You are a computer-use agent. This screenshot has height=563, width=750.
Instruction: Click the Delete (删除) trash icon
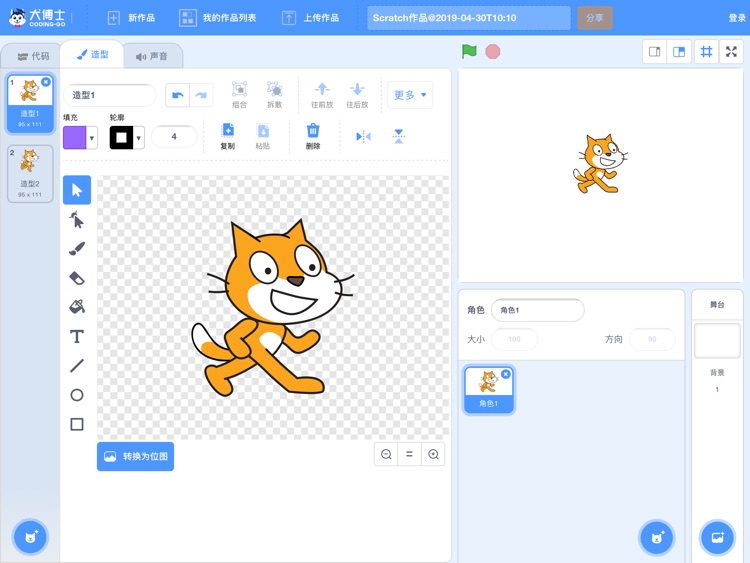[313, 136]
